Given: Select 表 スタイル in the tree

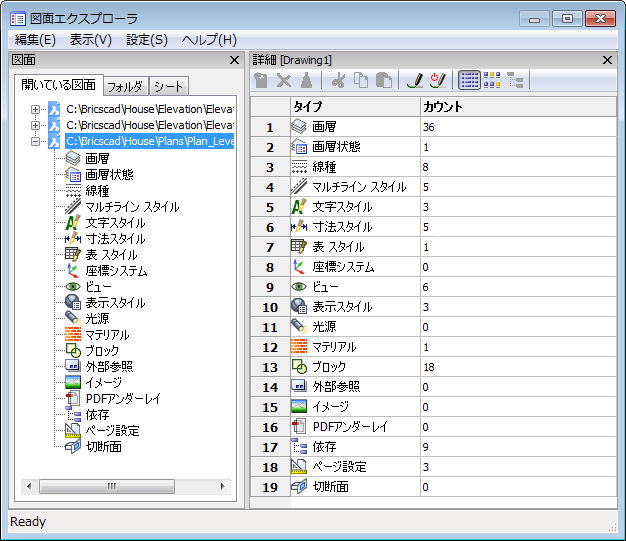Looking at the screenshot, I should 111,255.
